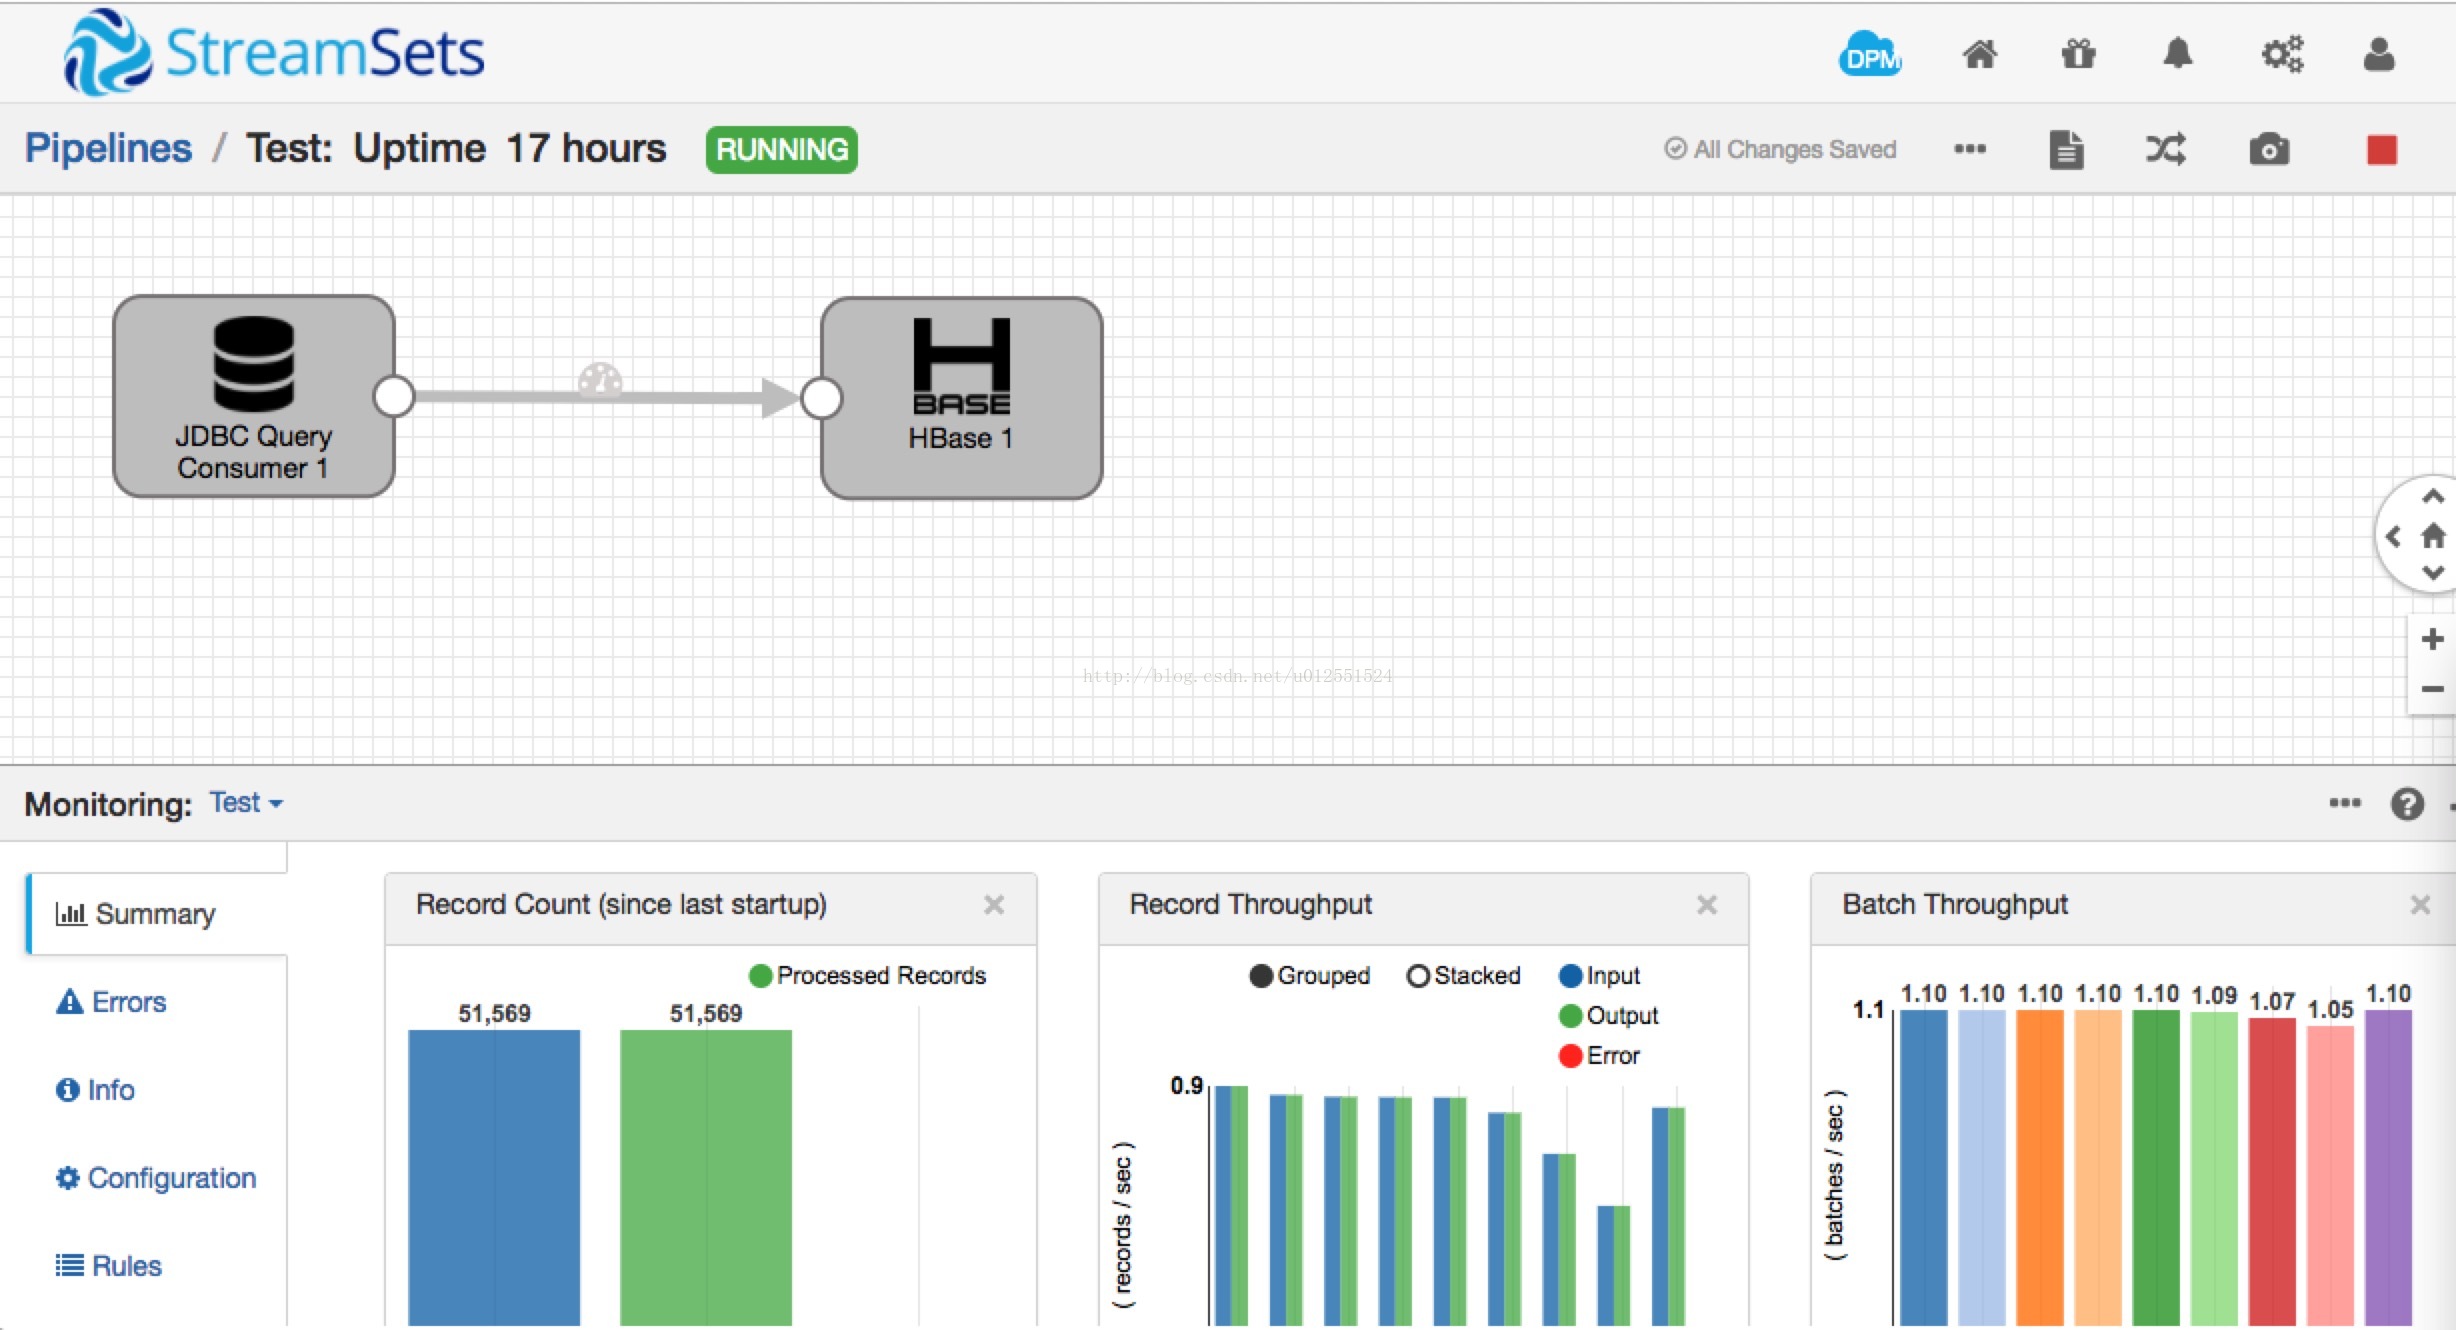Open administration gears menu

[x=2282, y=54]
